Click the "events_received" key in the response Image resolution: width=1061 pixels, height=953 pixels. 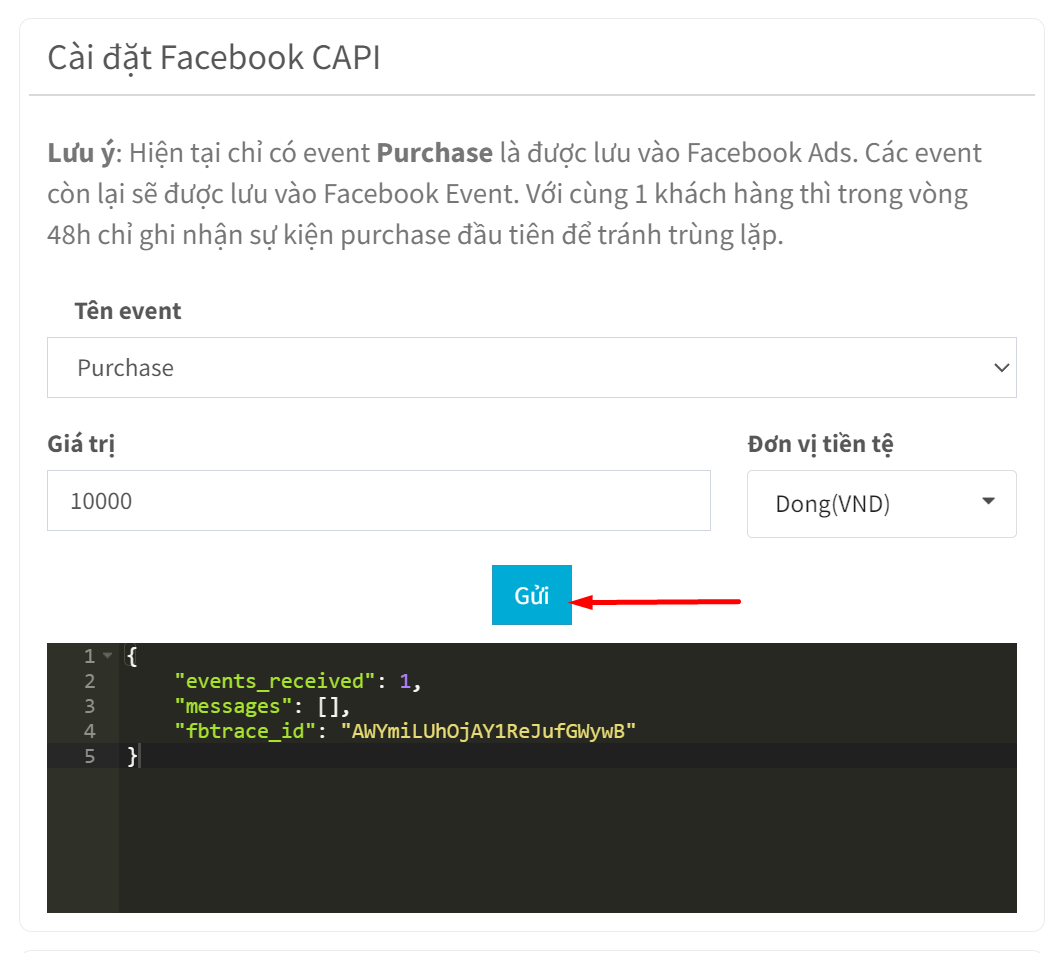pos(275,681)
